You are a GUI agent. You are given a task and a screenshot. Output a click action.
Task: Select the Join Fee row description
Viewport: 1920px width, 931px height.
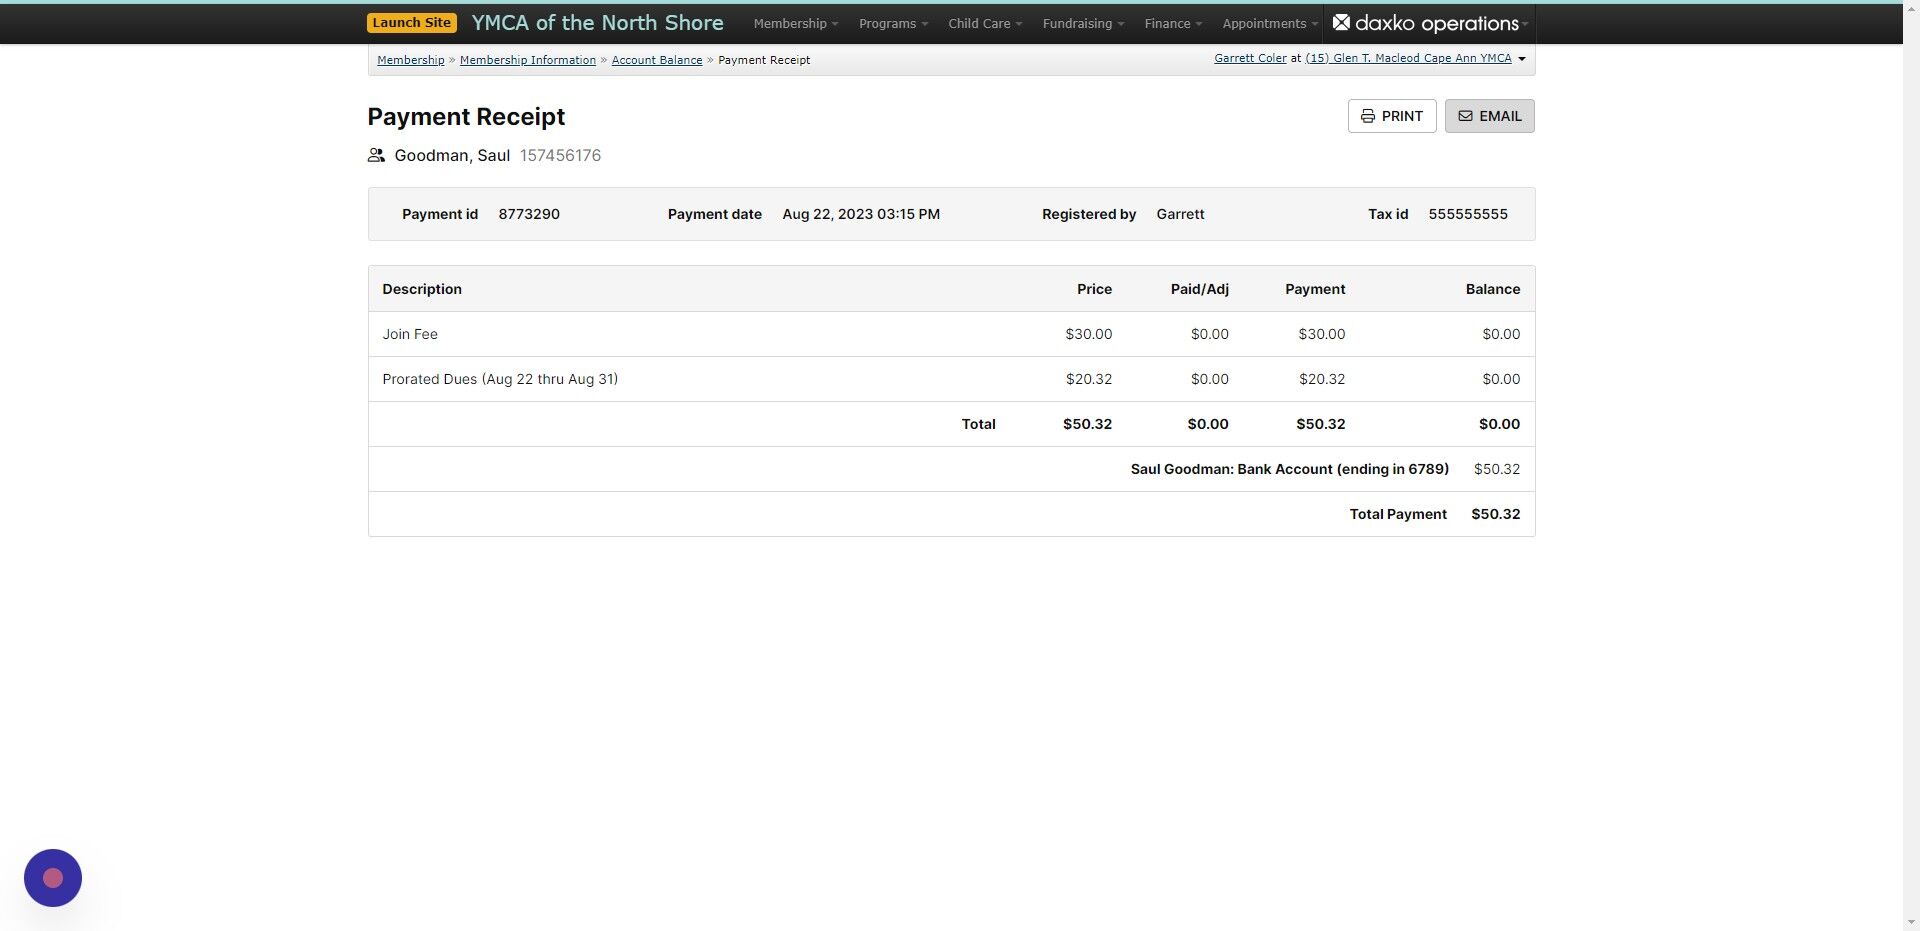tap(410, 334)
